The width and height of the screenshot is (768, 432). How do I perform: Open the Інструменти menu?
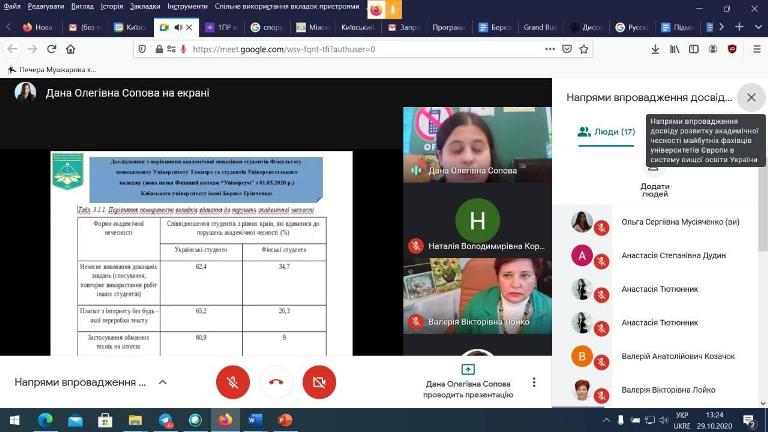[x=188, y=6]
